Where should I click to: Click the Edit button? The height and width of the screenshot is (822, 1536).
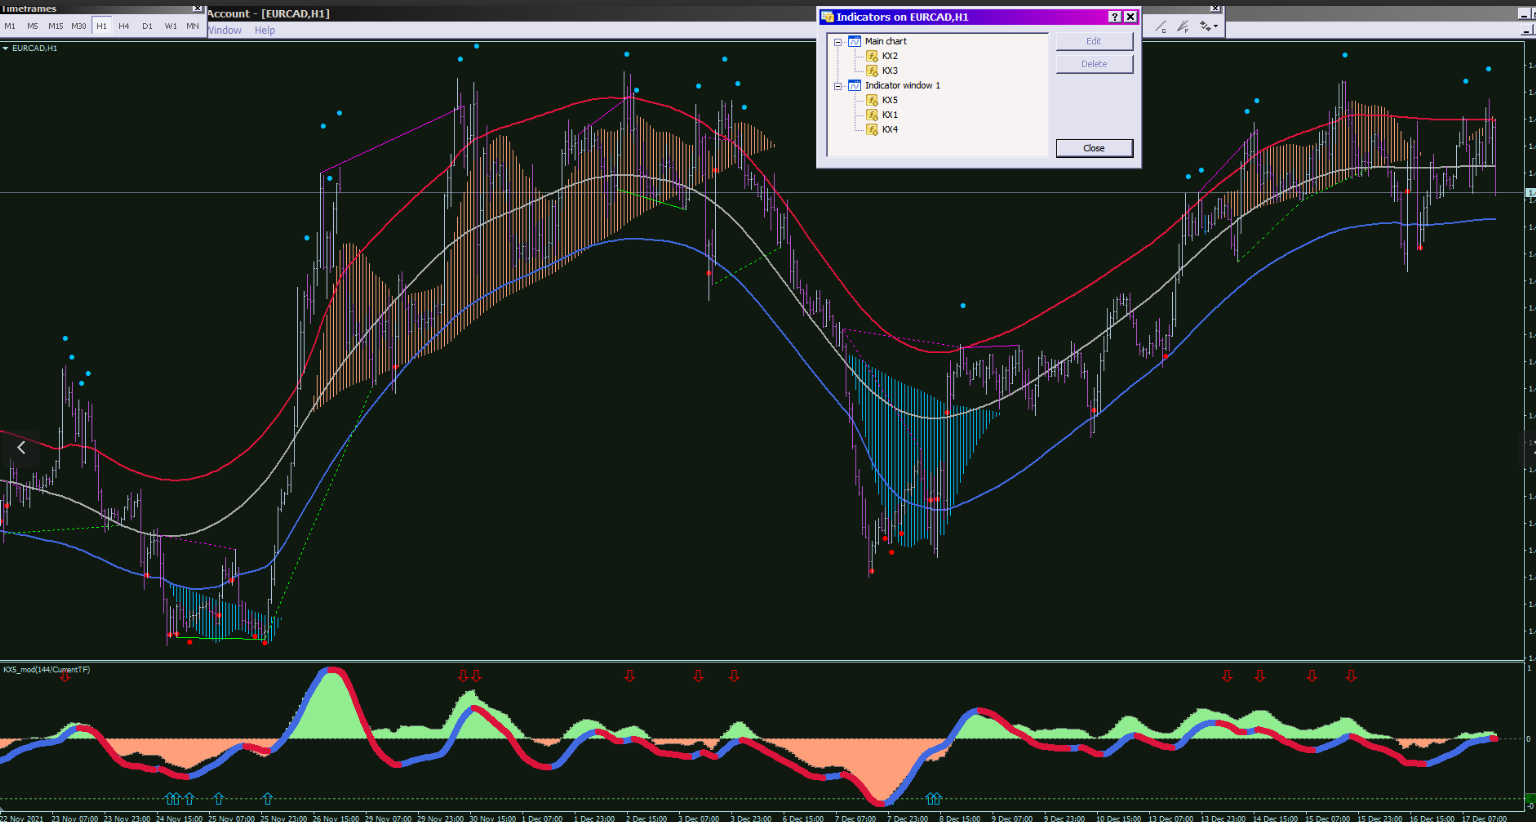pos(1094,41)
